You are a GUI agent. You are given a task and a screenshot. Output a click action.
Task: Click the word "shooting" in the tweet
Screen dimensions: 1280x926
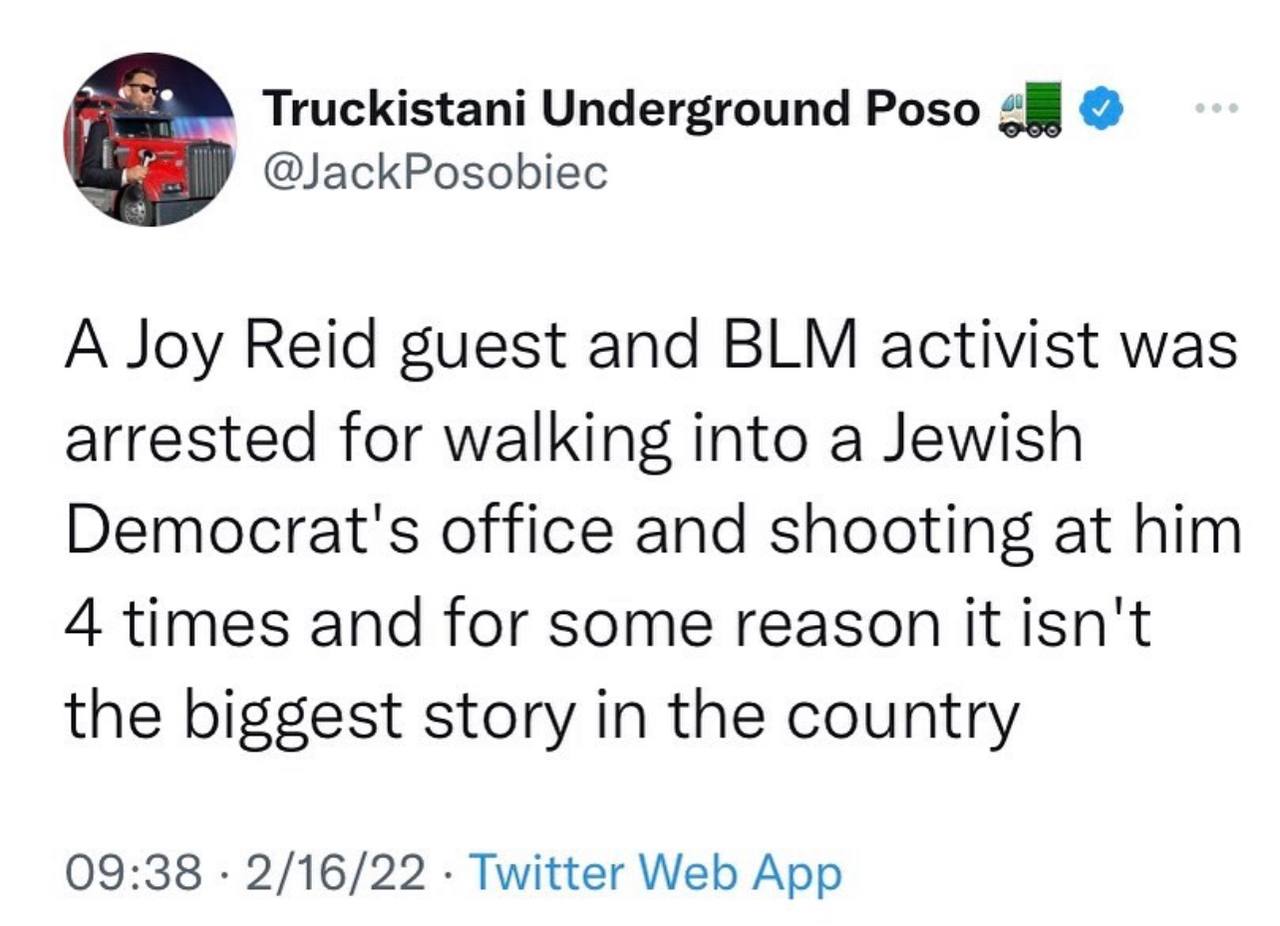tap(893, 531)
